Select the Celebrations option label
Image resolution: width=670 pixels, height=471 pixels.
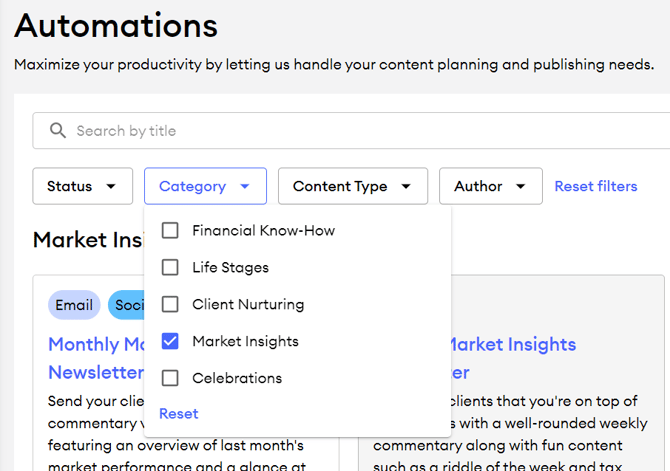[237, 378]
